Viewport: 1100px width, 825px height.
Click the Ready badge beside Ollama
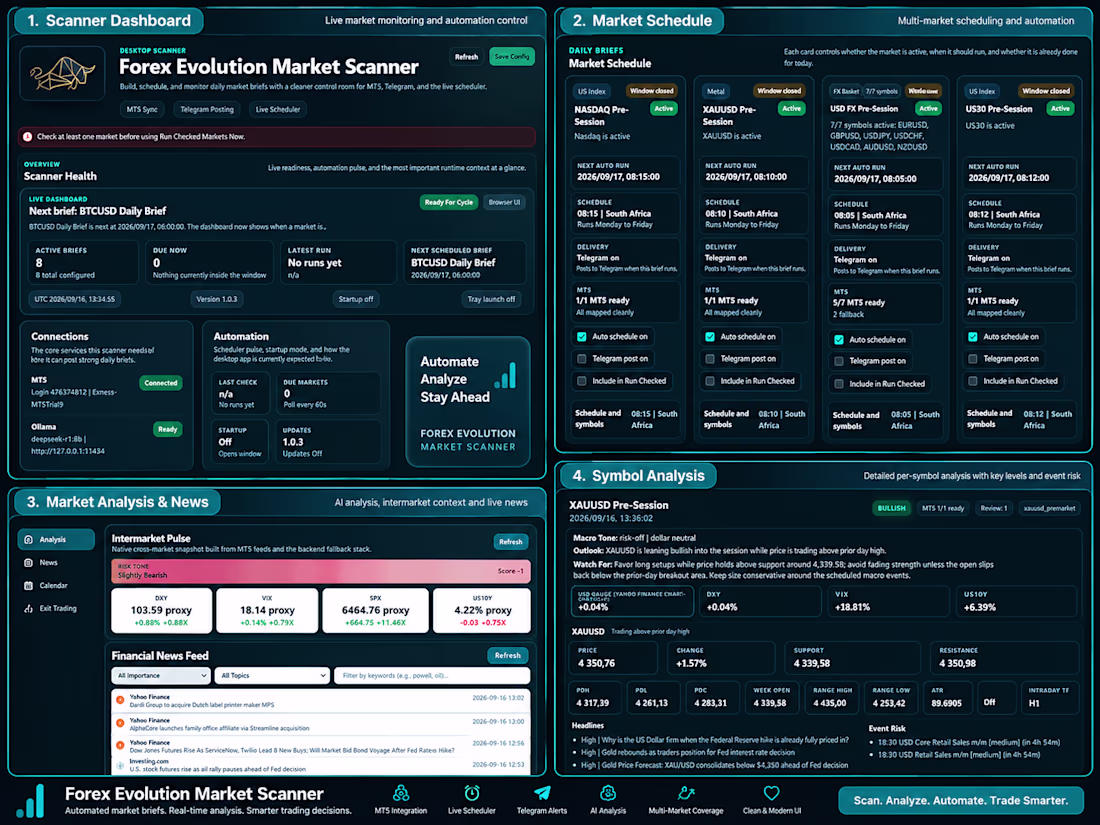tap(168, 429)
